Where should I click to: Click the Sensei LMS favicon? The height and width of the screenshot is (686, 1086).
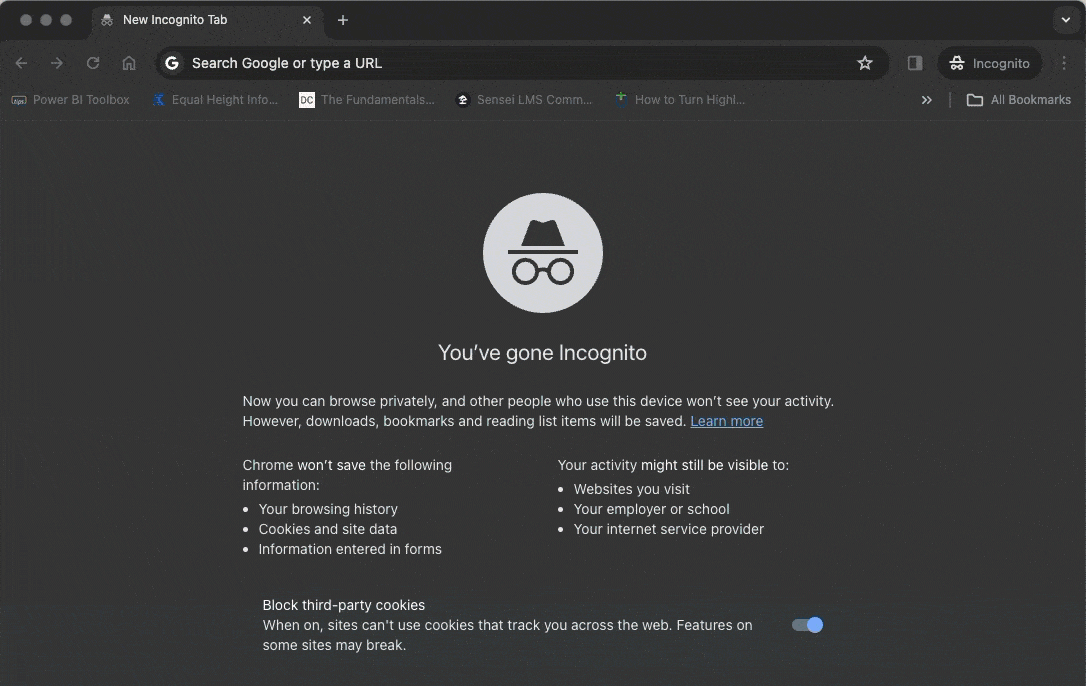pyautogui.click(x=463, y=100)
